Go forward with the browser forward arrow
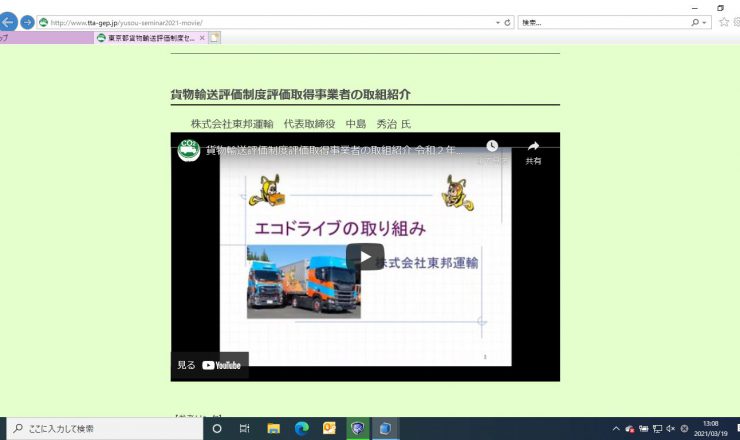This screenshot has height=440, width=740. pos(27,22)
